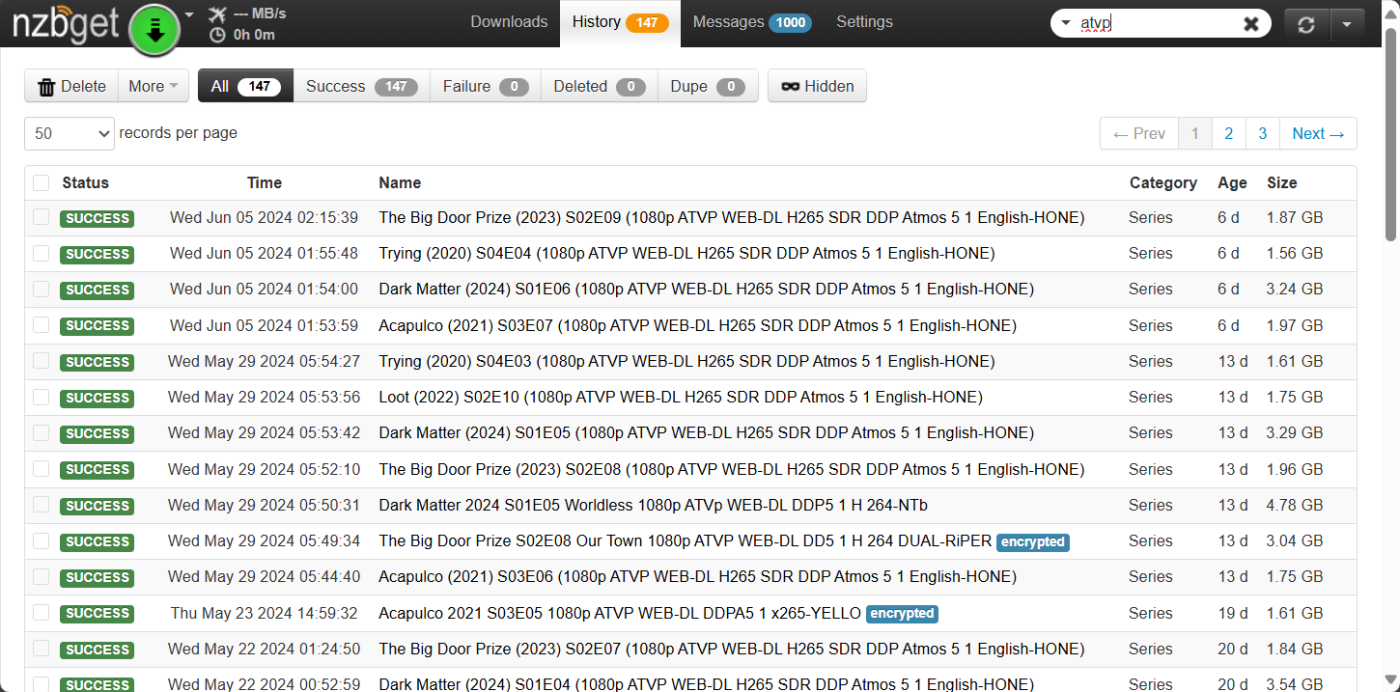Image resolution: width=1400 pixels, height=692 pixels.
Task: Click the Delete button with trash icon
Action: (71, 86)
